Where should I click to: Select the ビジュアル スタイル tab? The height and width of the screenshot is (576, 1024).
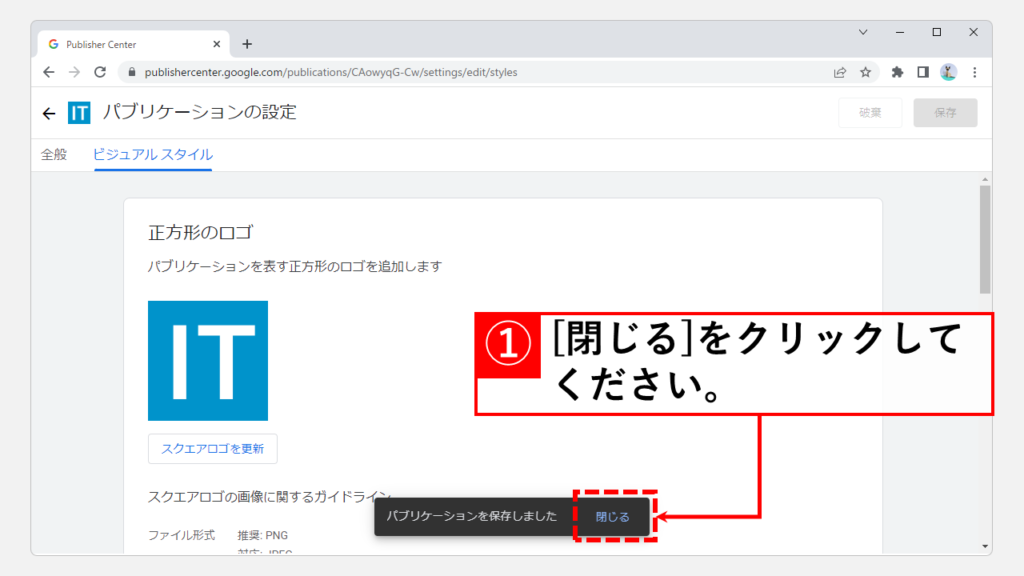click(x=153, y=155)
